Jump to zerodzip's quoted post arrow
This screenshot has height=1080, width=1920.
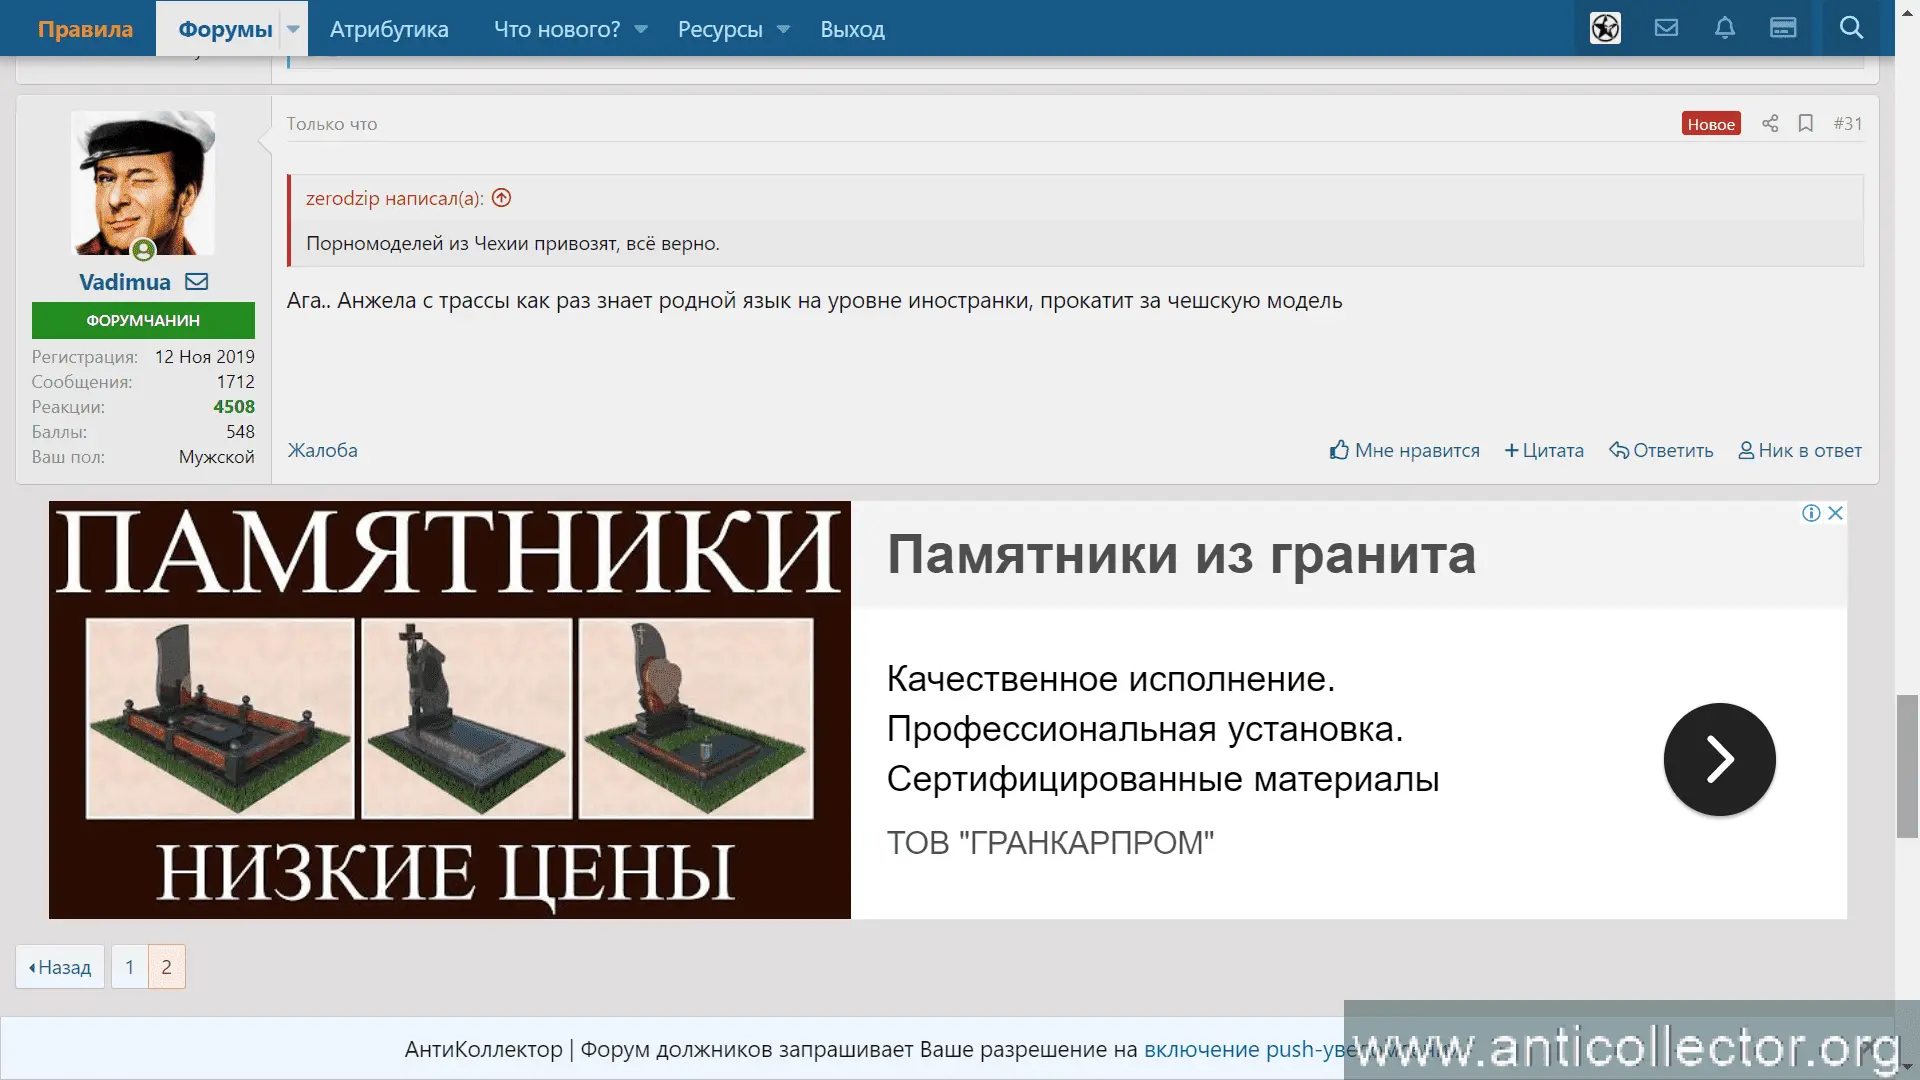pos(502,198)
